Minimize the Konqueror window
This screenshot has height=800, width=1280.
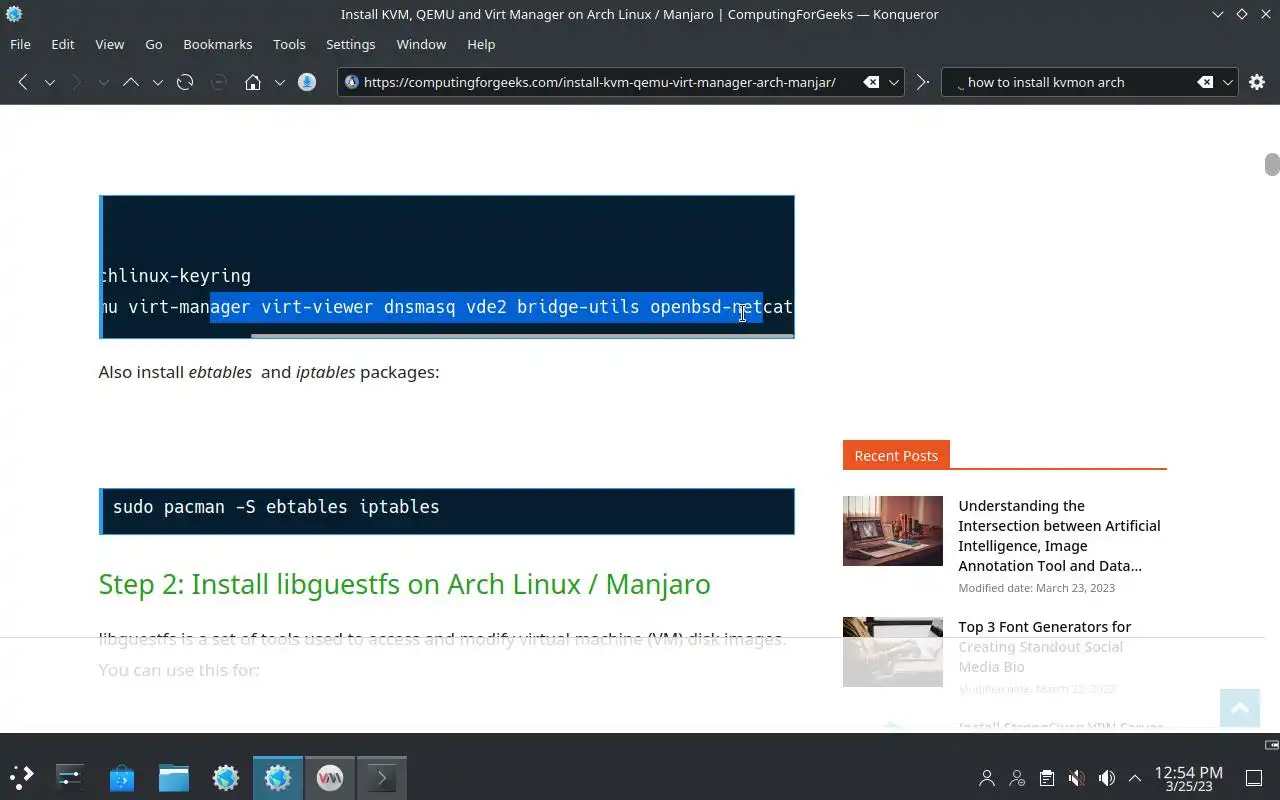coord(1217,14)
